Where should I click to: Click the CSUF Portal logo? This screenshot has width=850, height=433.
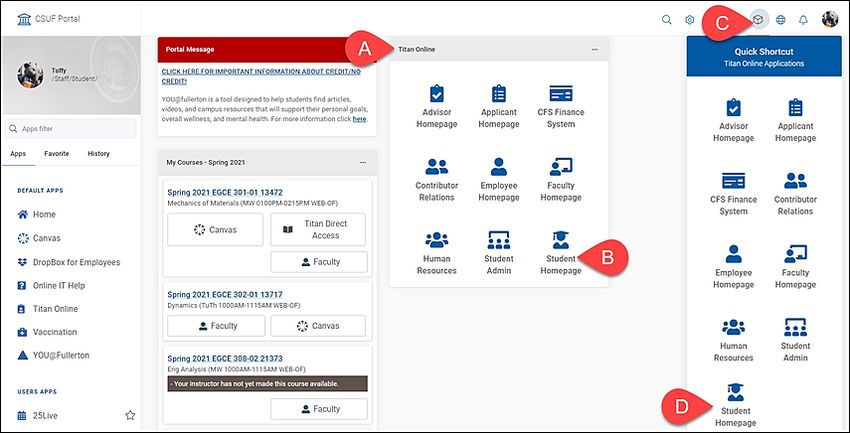point(48,19)
